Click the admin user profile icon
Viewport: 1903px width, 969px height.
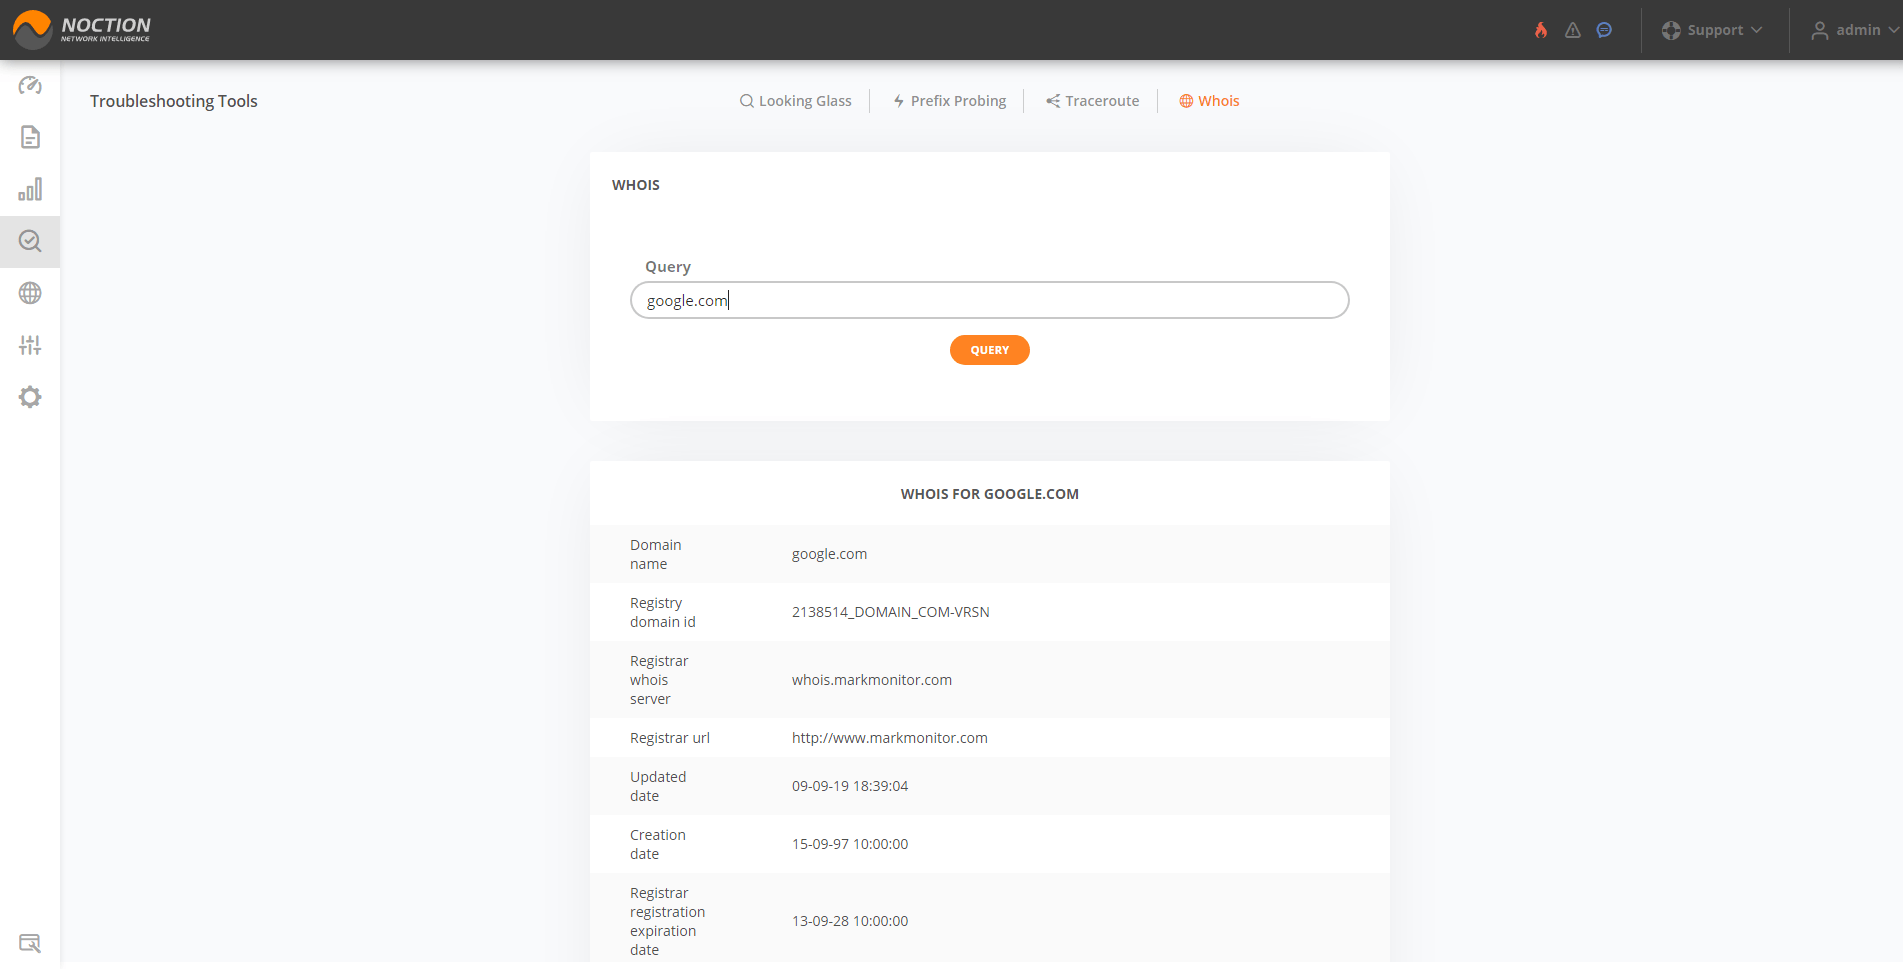pyautogui.click(x=1820, y=30)
